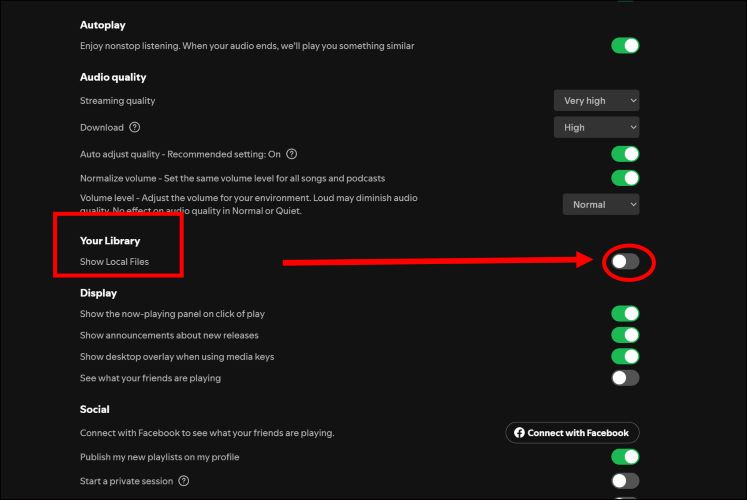
Task: Open the Download quality dropdown
Action: click(x=596, y=127)
